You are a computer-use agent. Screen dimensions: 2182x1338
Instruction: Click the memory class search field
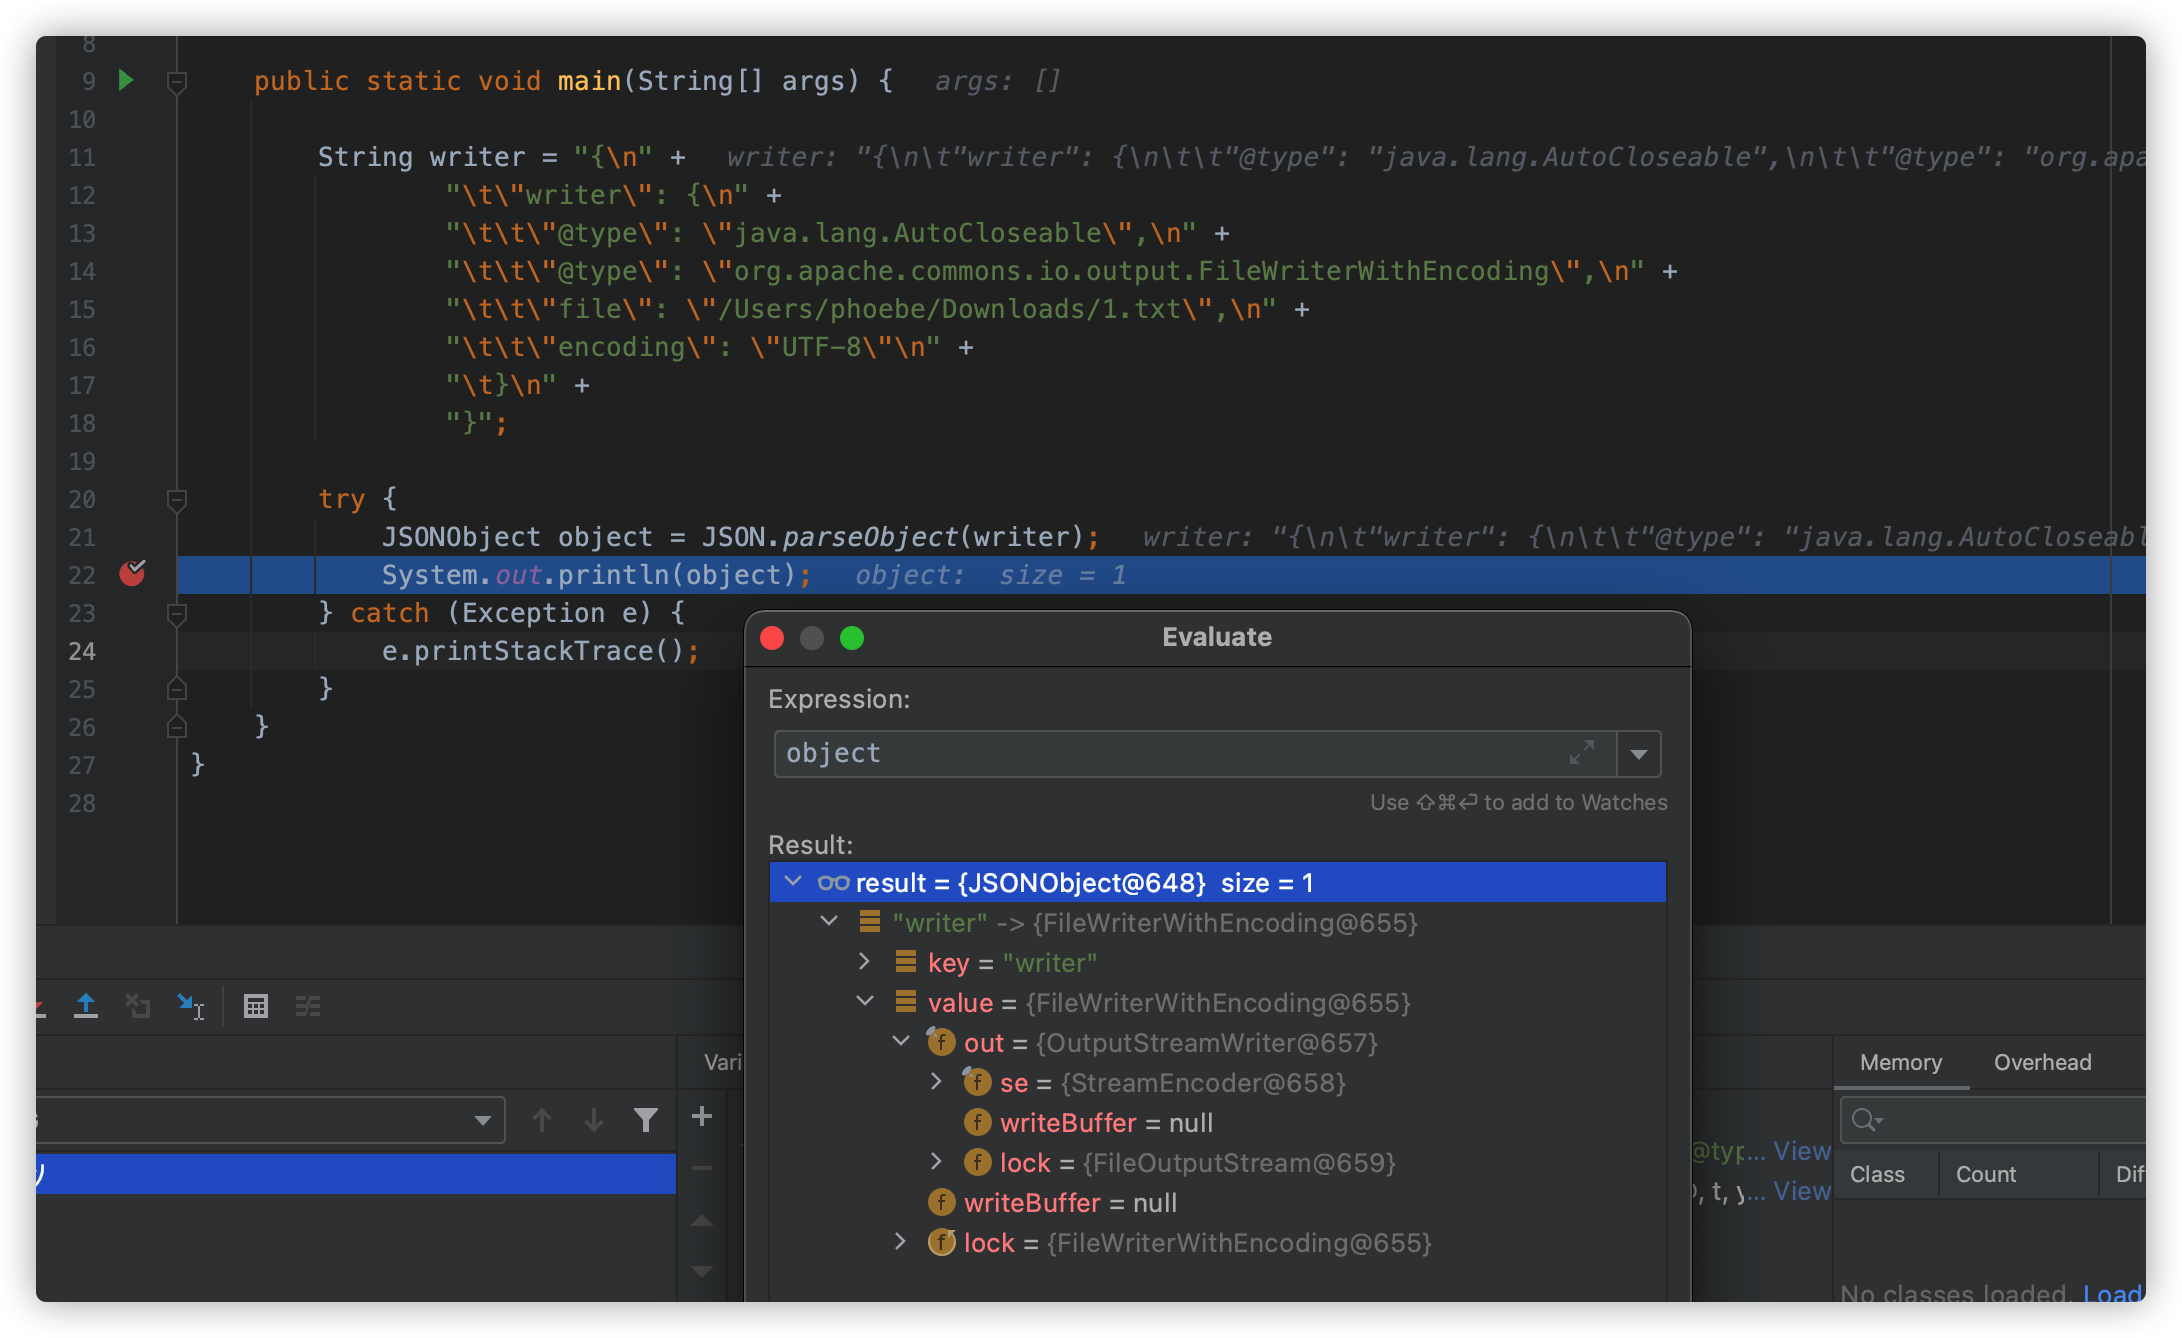1995,1120
